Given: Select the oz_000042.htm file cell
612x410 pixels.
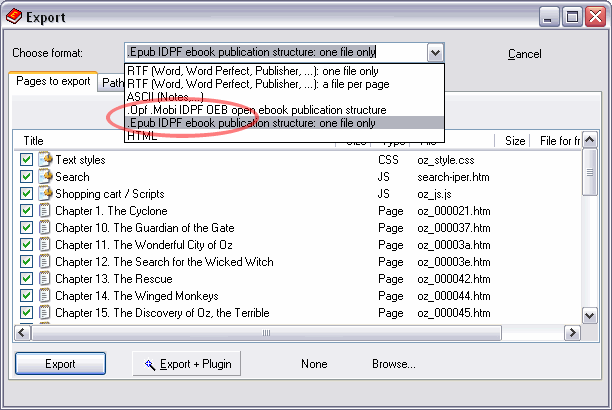Looking at the screenshot, I should (x=454, y=279).
